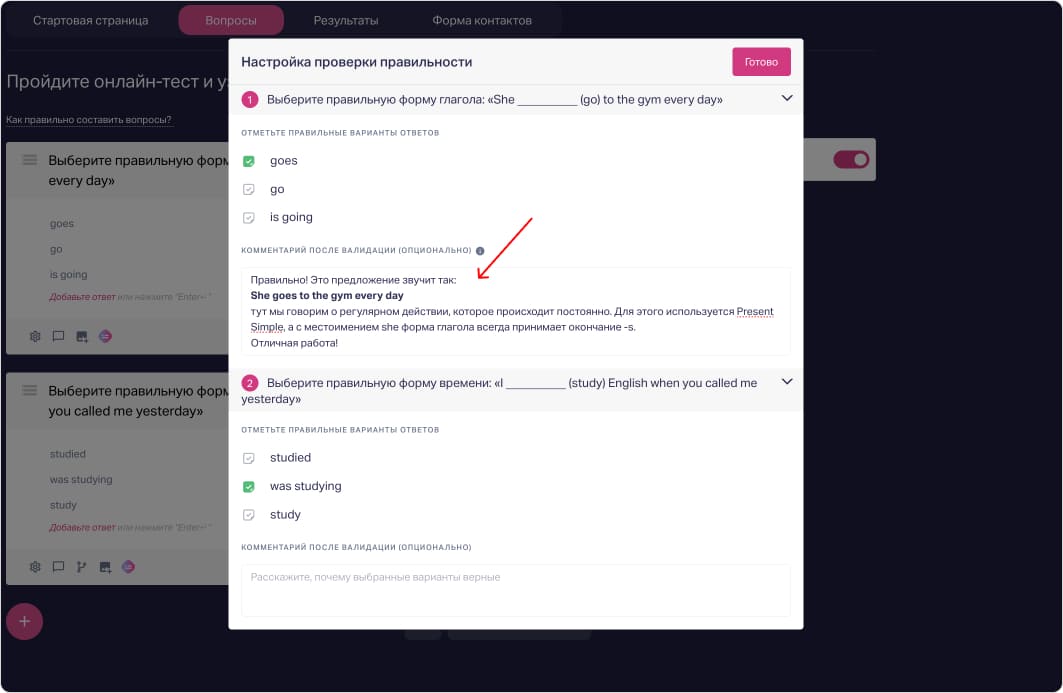Viewport: 1063px width, 693px height.
Task: Open the "Форма контактов" tab
Action: [482, 20]
